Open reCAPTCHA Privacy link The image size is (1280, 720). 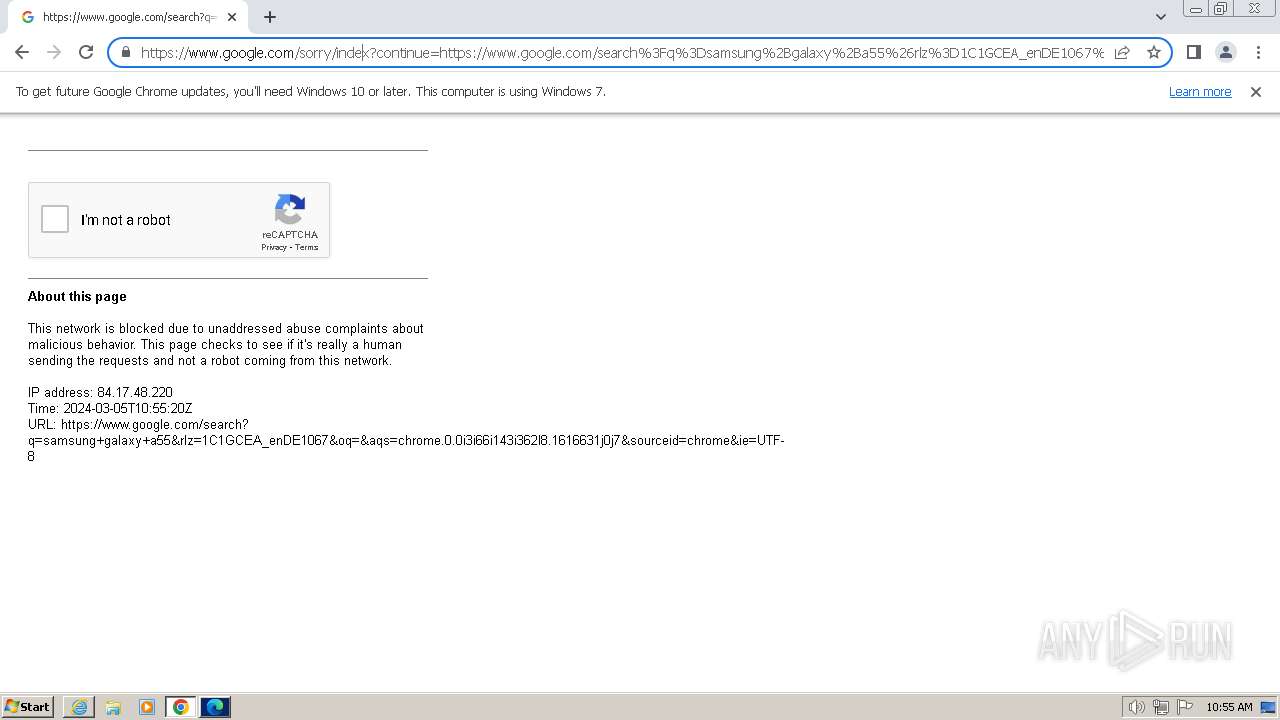(x=274, y=247)
